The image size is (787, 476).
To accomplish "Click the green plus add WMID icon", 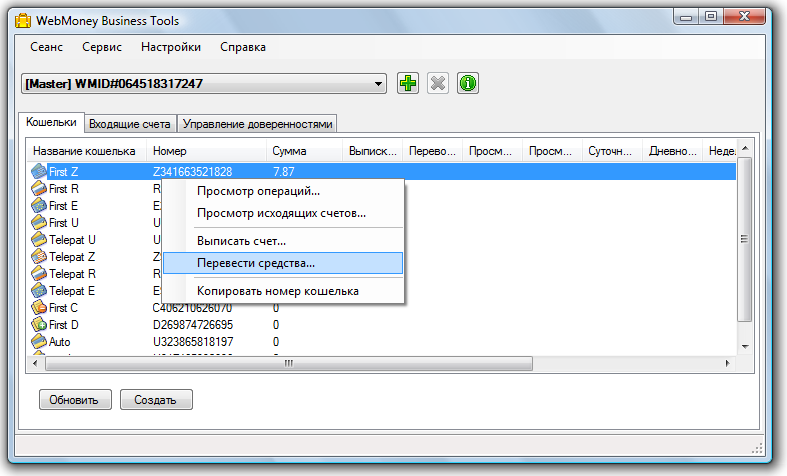I will tap(408, 83).
